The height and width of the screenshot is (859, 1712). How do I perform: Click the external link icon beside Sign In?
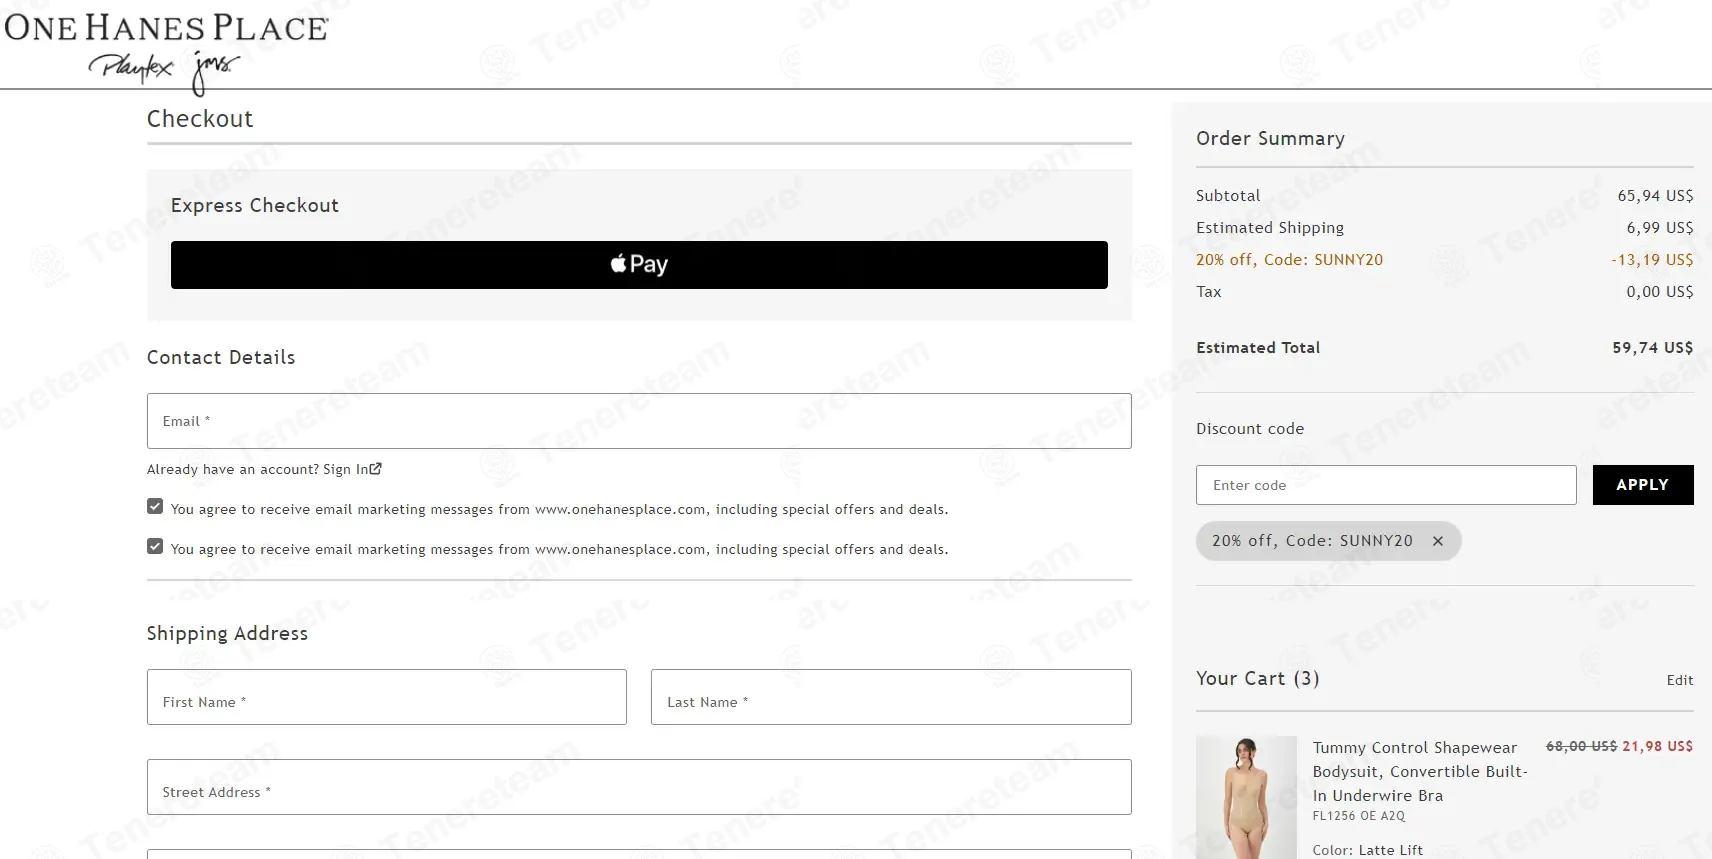click(x=376, y=469)
